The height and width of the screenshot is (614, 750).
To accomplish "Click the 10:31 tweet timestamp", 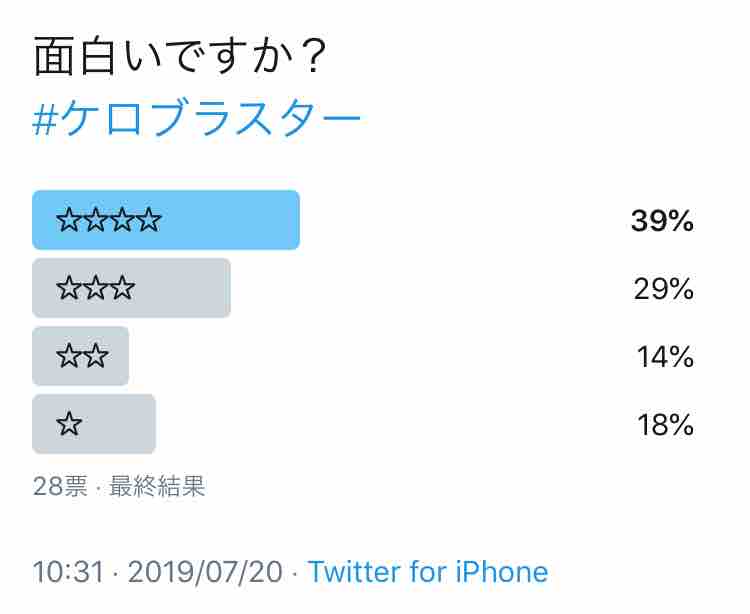I will tap(68, 571).
